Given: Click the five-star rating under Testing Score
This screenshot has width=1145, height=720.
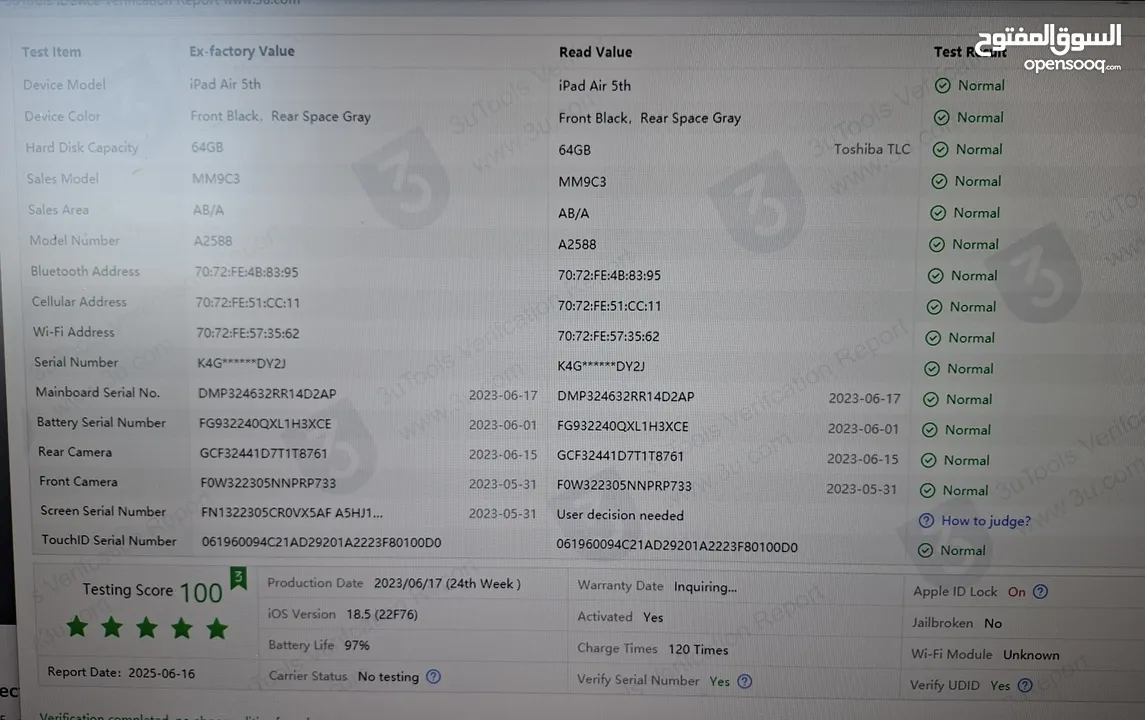Looking at the screenshot, I should pyautogui.click(x=147, y=627).
